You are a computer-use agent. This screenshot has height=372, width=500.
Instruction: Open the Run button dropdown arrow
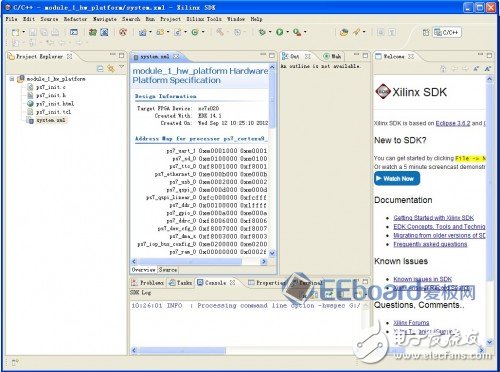[288, 32]
